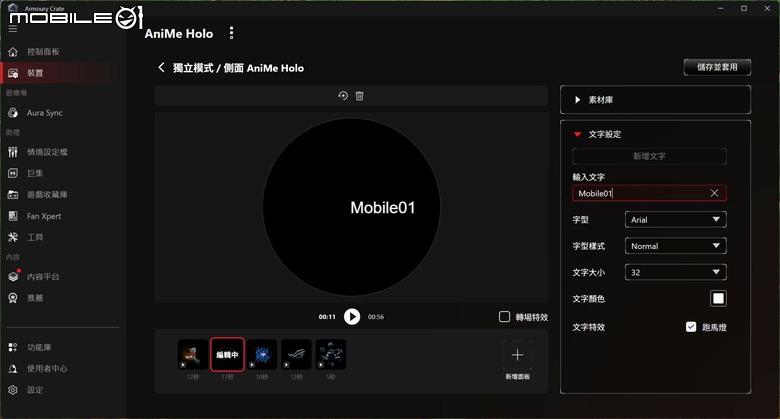Click the 控制面板 home icon
The image size is (780, 419).
click(x=13, y=52)
